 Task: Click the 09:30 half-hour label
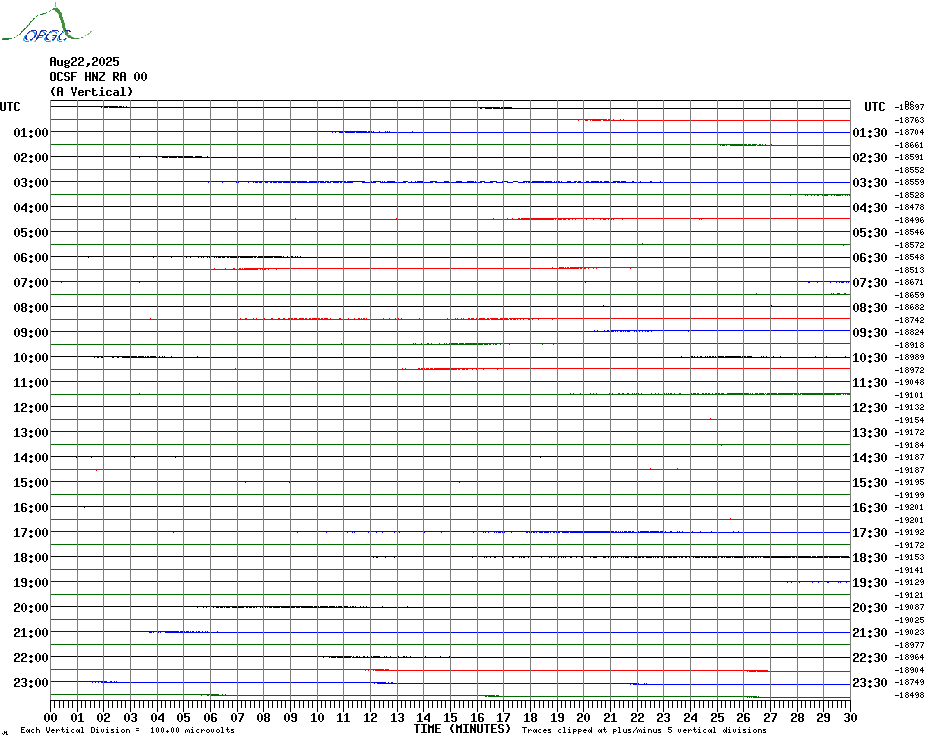(x=870, y=332)
